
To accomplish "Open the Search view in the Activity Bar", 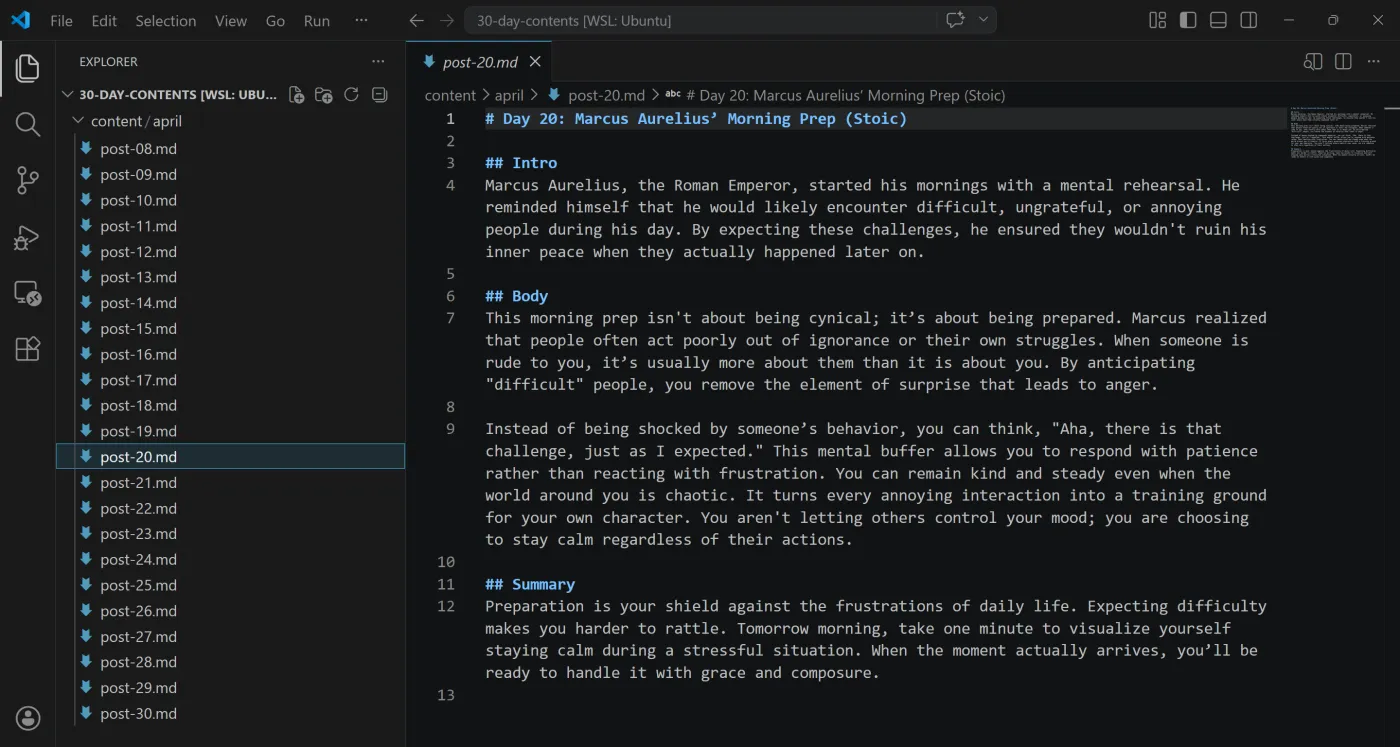I will [x=27, y=125].
